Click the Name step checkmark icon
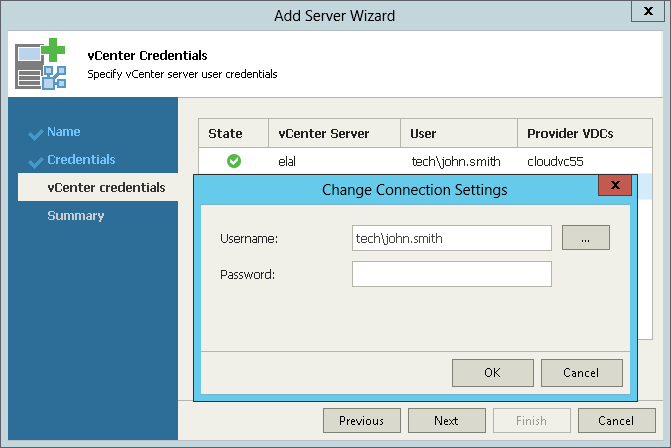Image resolution: width=671 pixels, height=448 pixels. 36,134
